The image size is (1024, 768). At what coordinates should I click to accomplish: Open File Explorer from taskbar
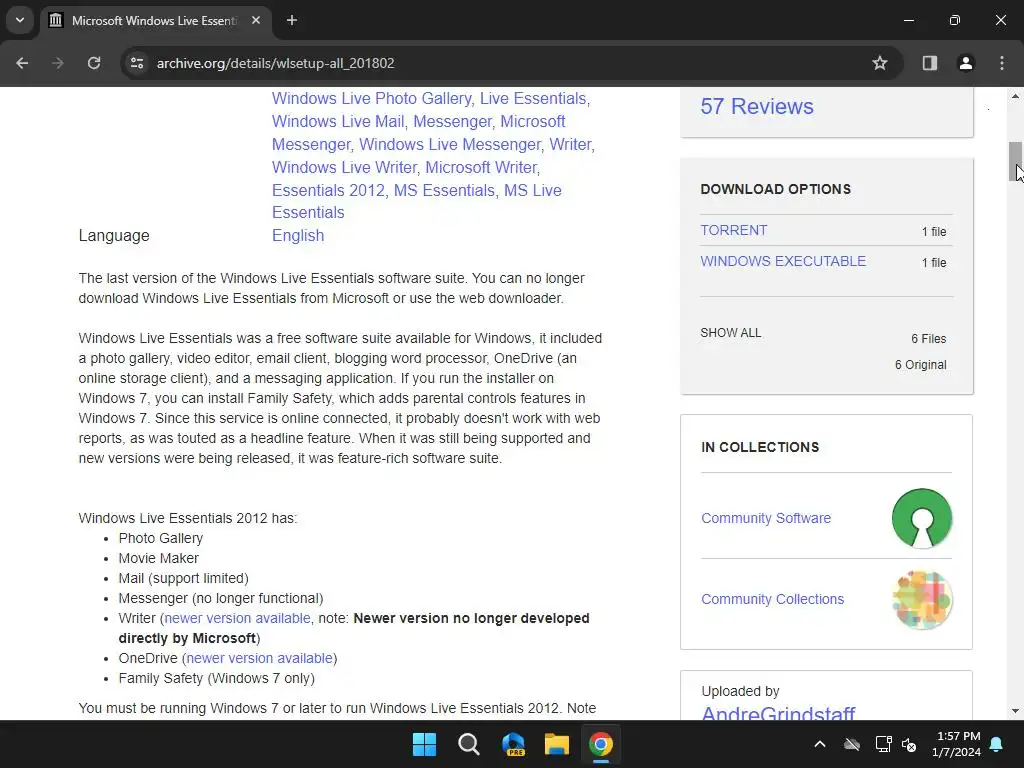coord(557,744)
